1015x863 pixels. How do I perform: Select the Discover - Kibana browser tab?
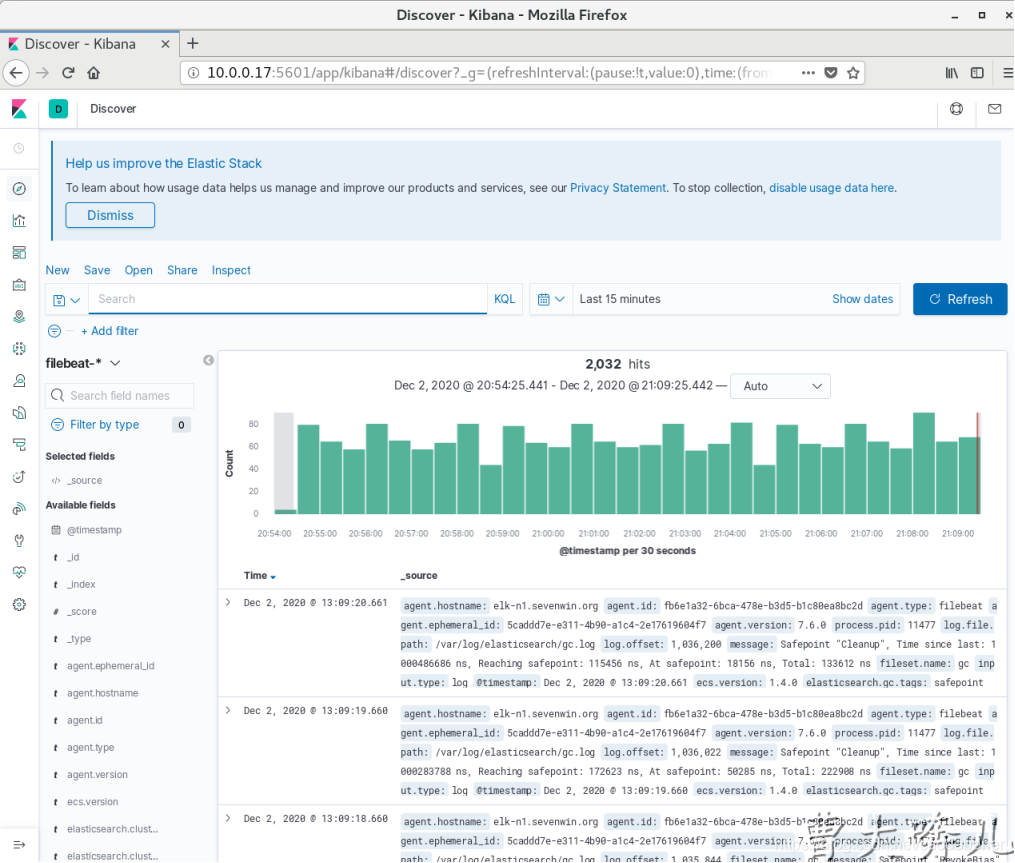coord(89,44)
